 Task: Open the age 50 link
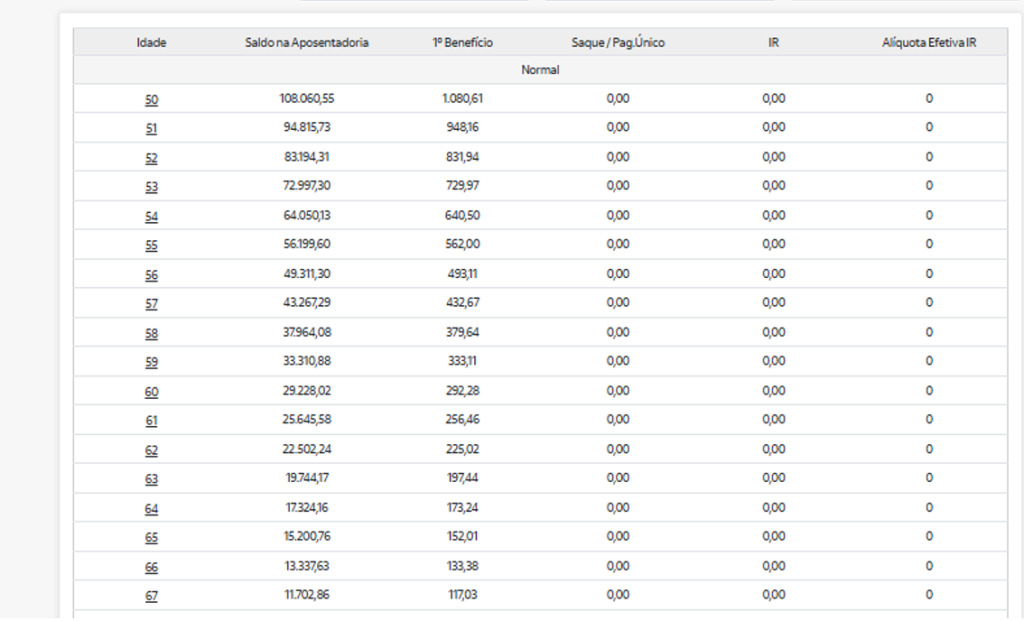point(151,100)
